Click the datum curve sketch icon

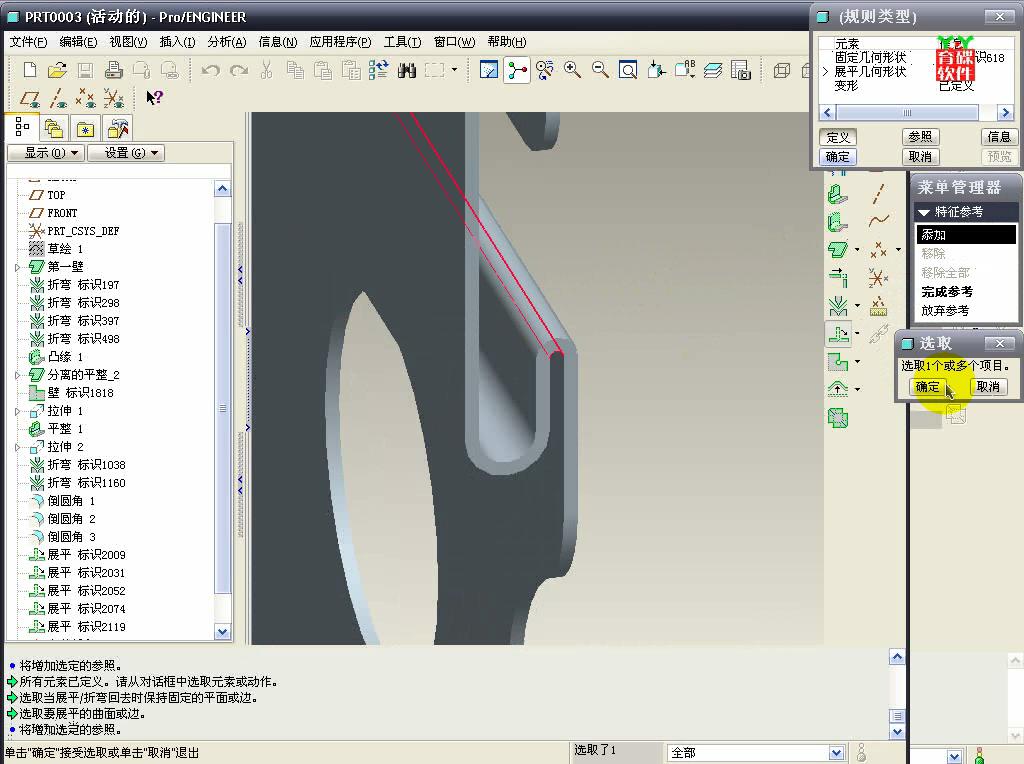[x=878, y=221]
